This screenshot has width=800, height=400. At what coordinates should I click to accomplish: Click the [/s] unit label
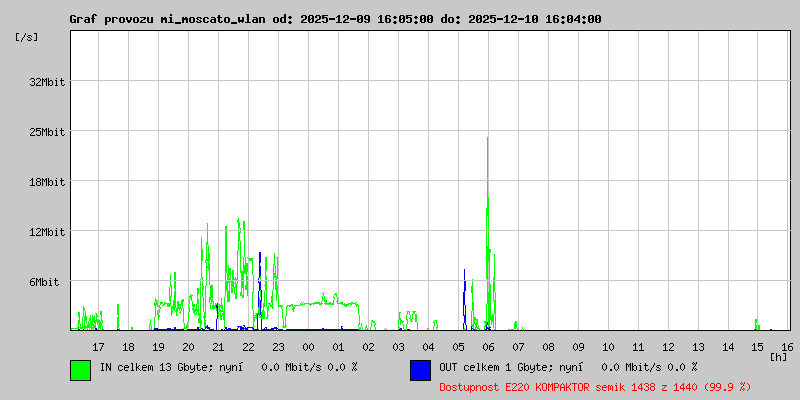27,37
